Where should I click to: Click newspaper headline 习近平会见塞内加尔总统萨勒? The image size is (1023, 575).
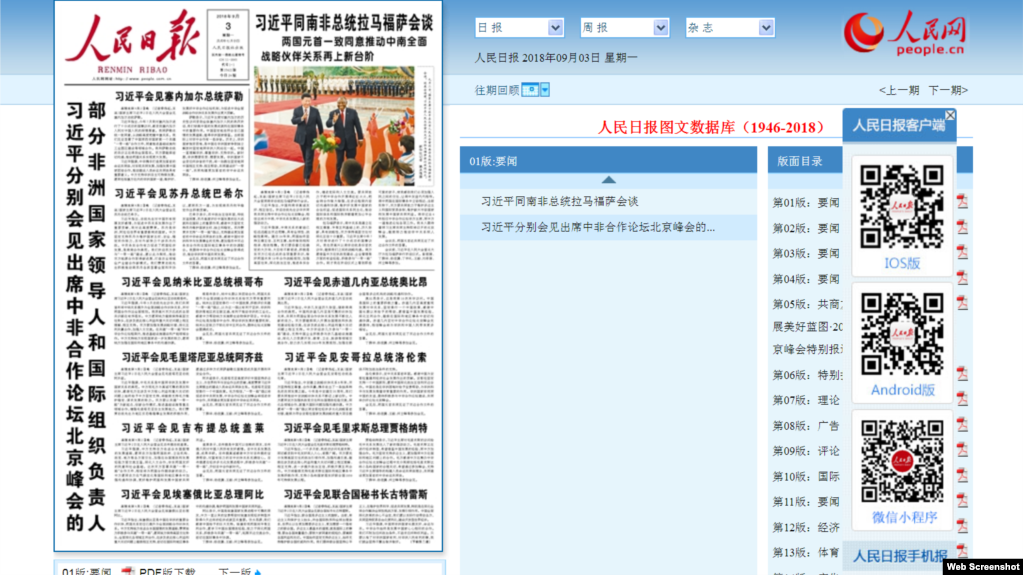[179, 97]
